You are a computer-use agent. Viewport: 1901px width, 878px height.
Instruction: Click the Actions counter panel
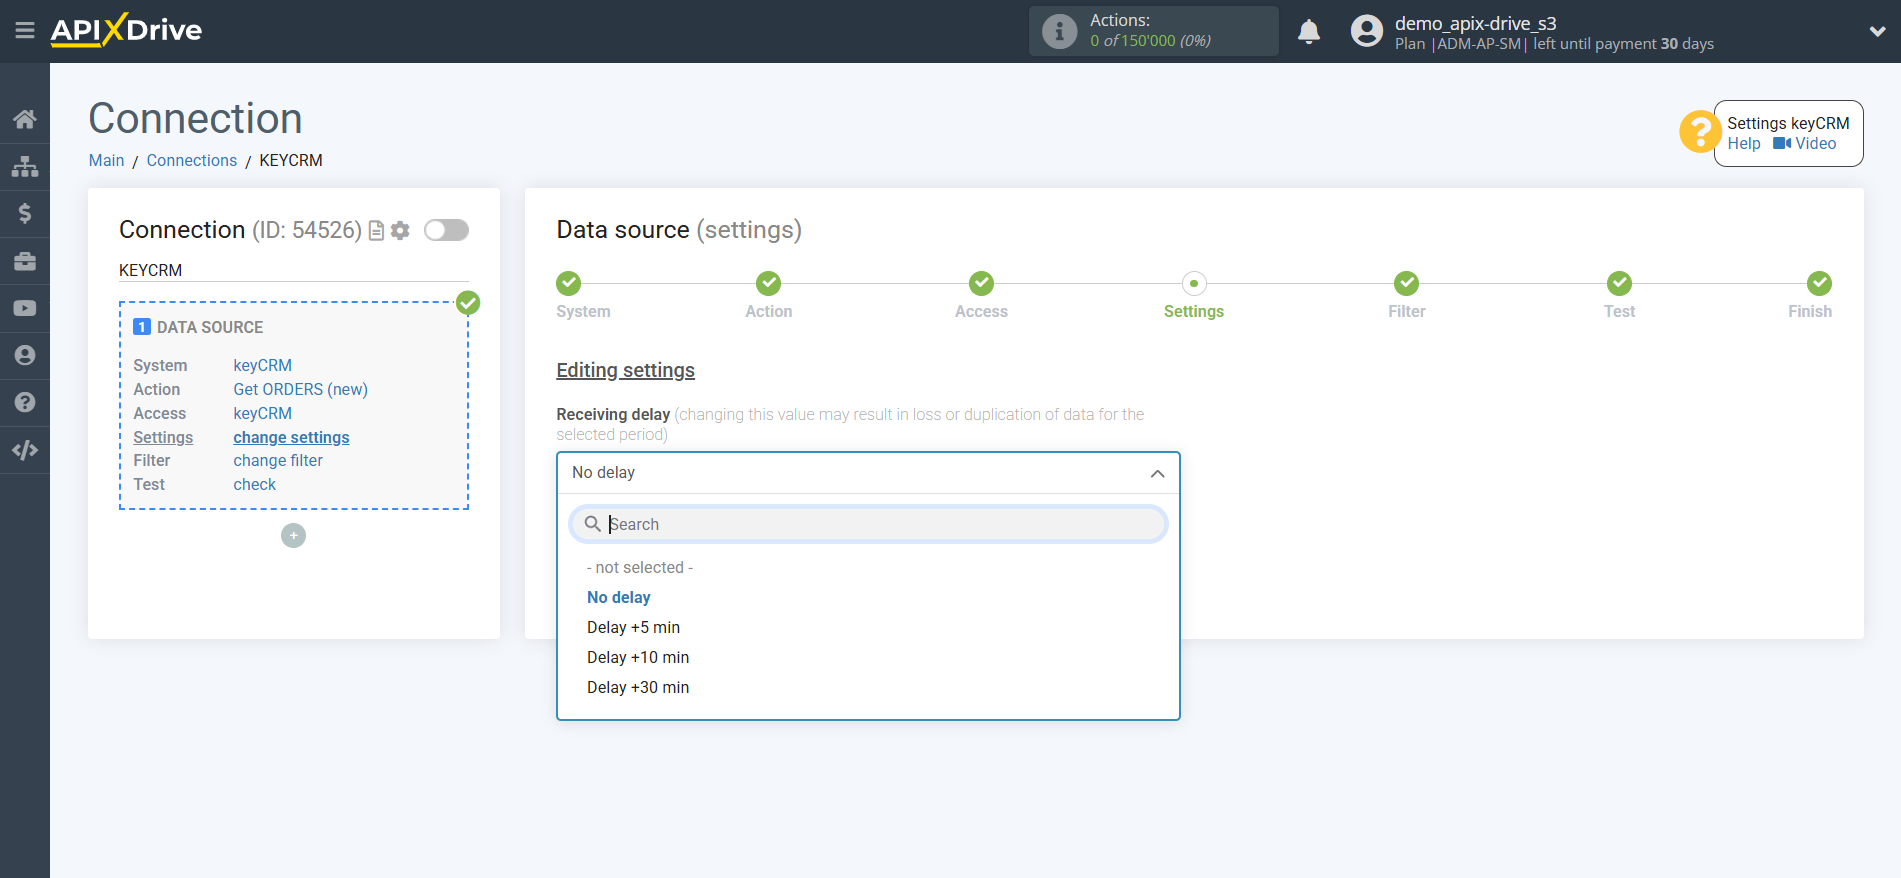[x=1153, y=31]
